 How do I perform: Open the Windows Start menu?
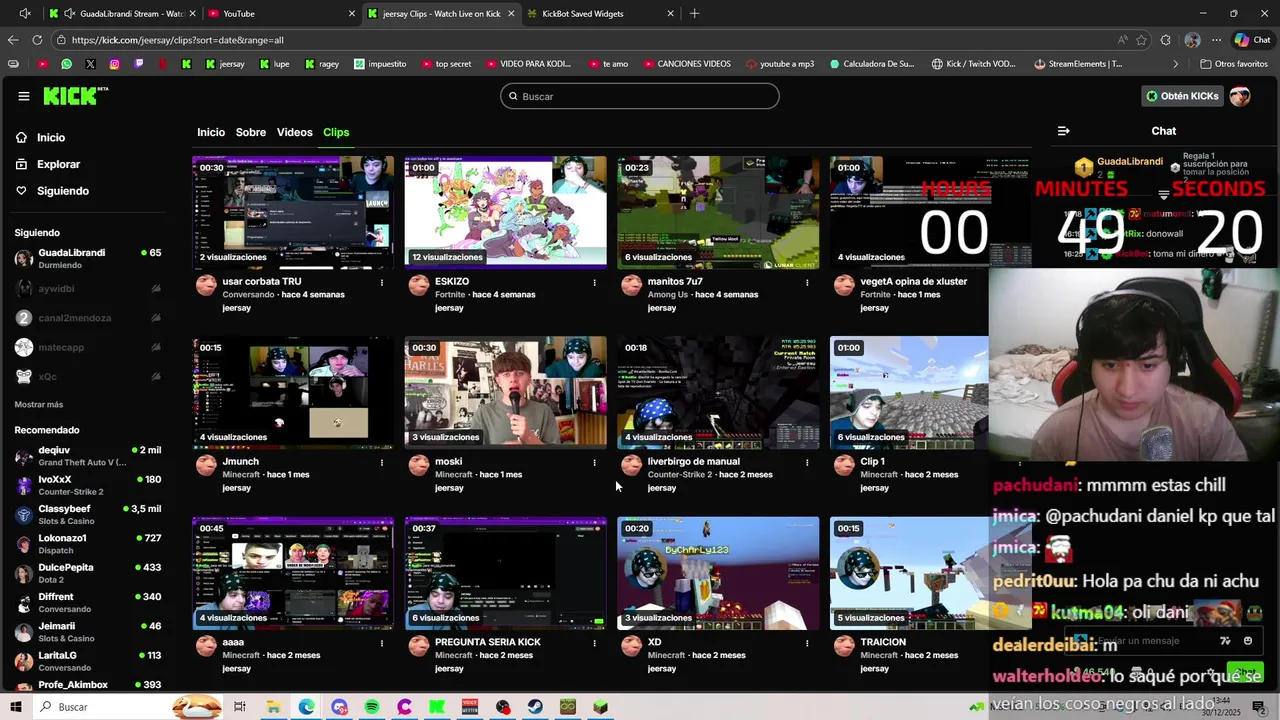(16, 707)
